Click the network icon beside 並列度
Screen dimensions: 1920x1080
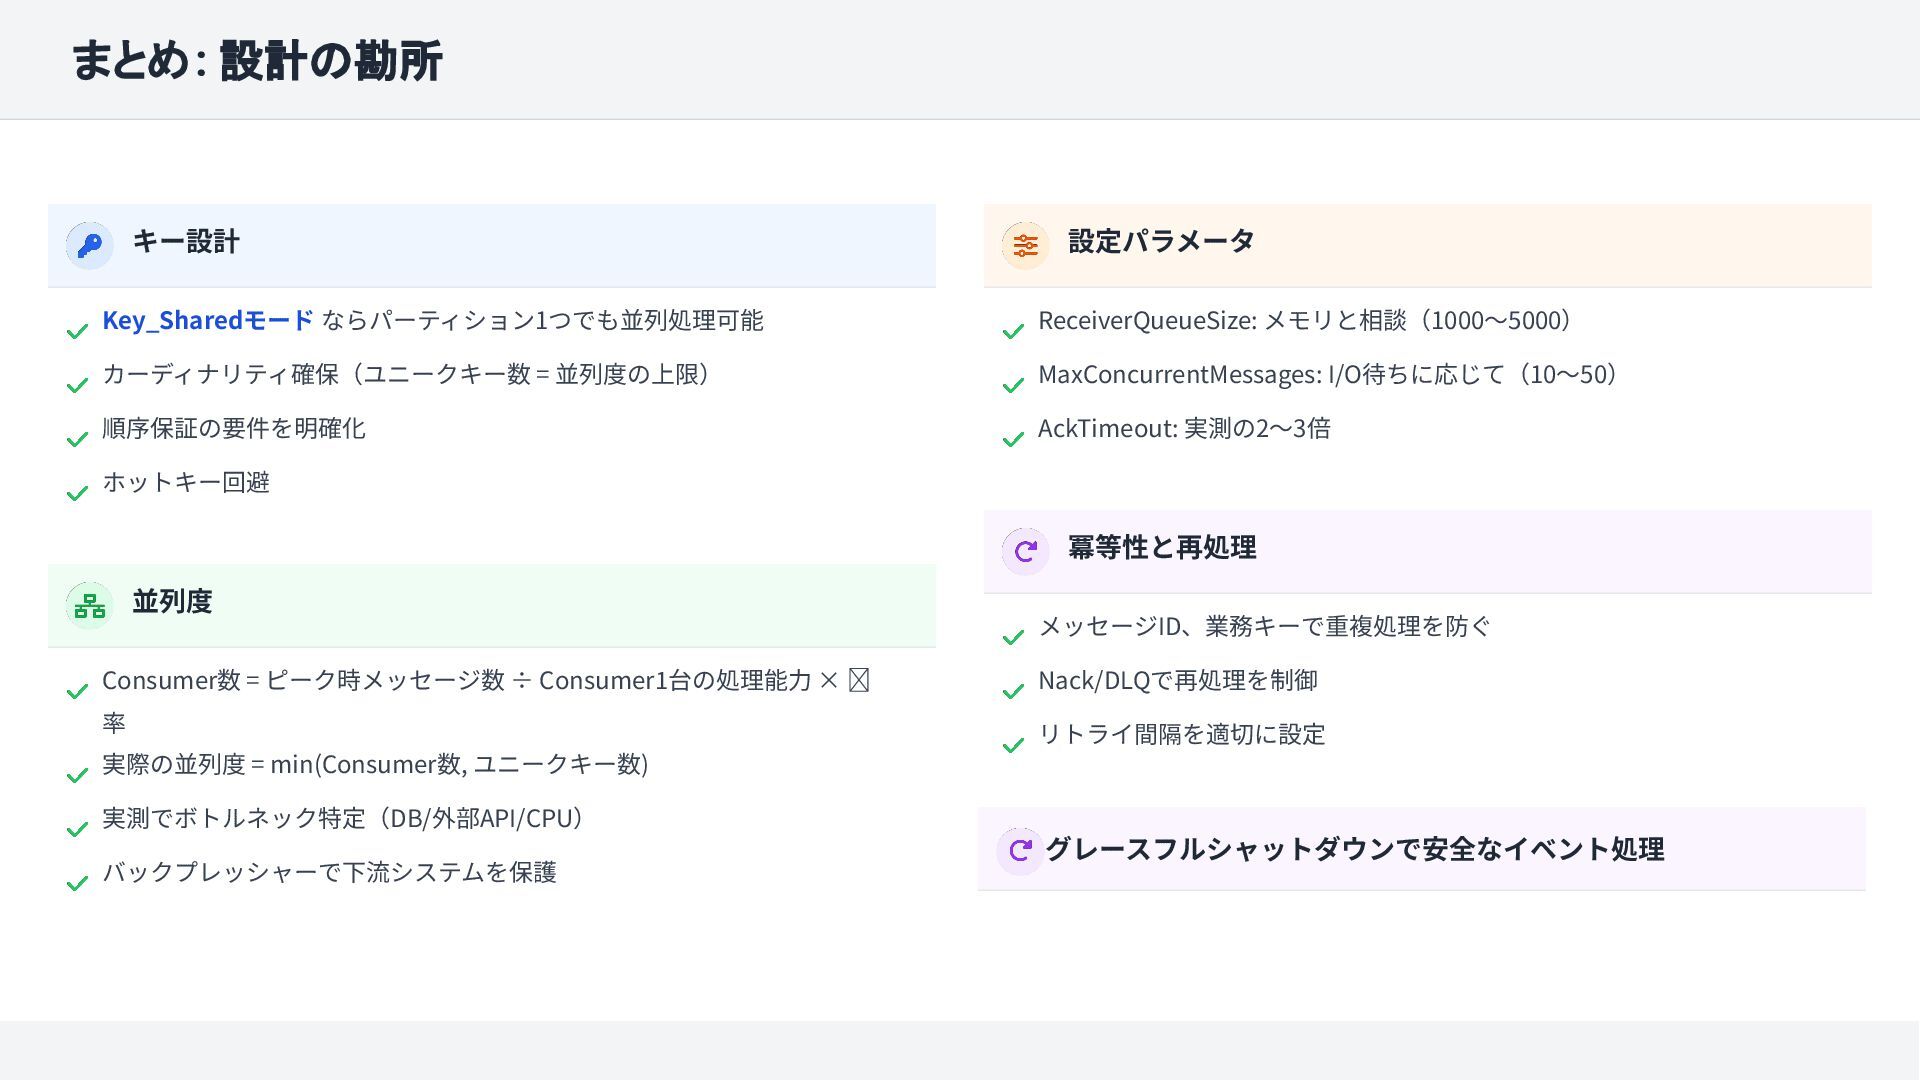click(89, 605)
